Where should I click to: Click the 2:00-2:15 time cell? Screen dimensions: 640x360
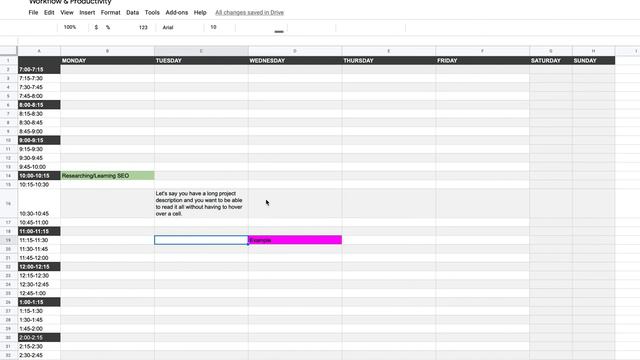(39, 338)
